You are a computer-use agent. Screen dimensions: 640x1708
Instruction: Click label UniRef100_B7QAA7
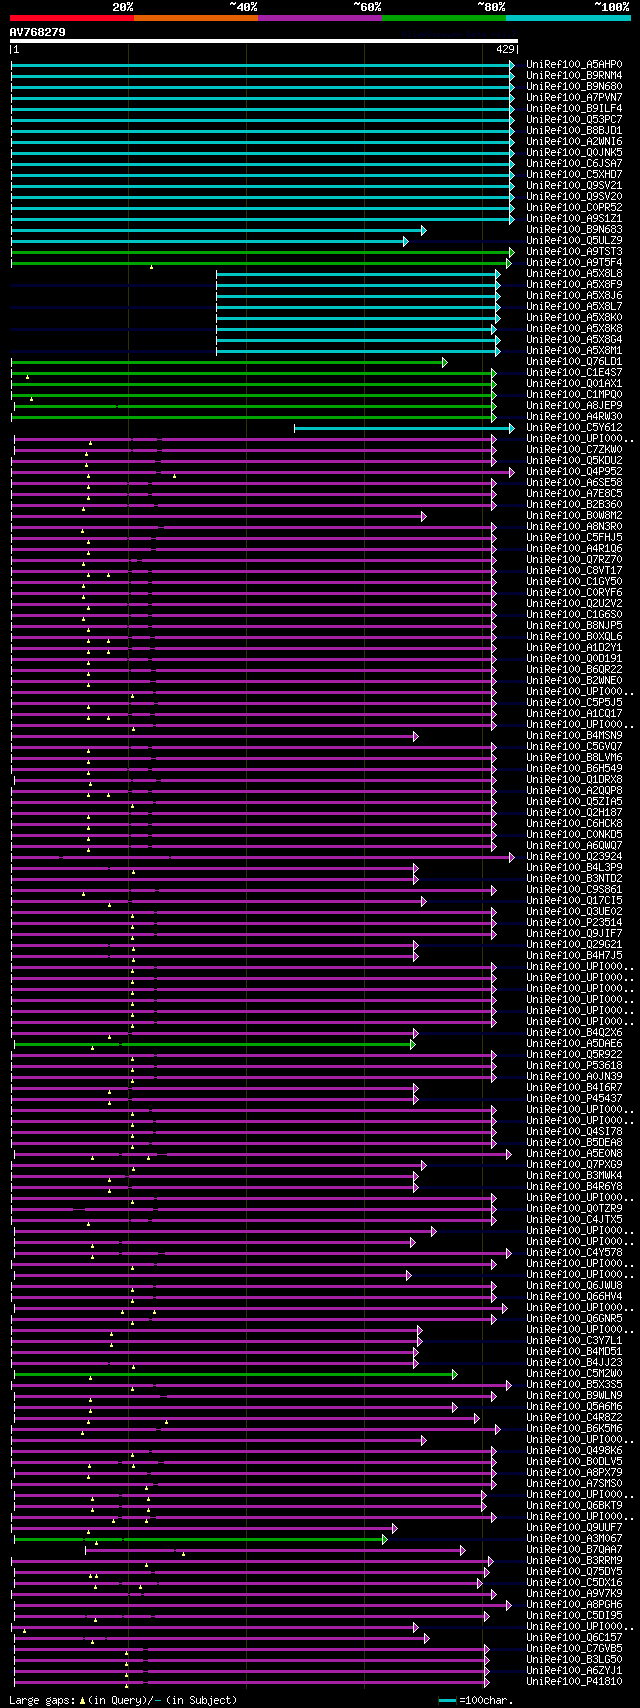[574, 1550]
